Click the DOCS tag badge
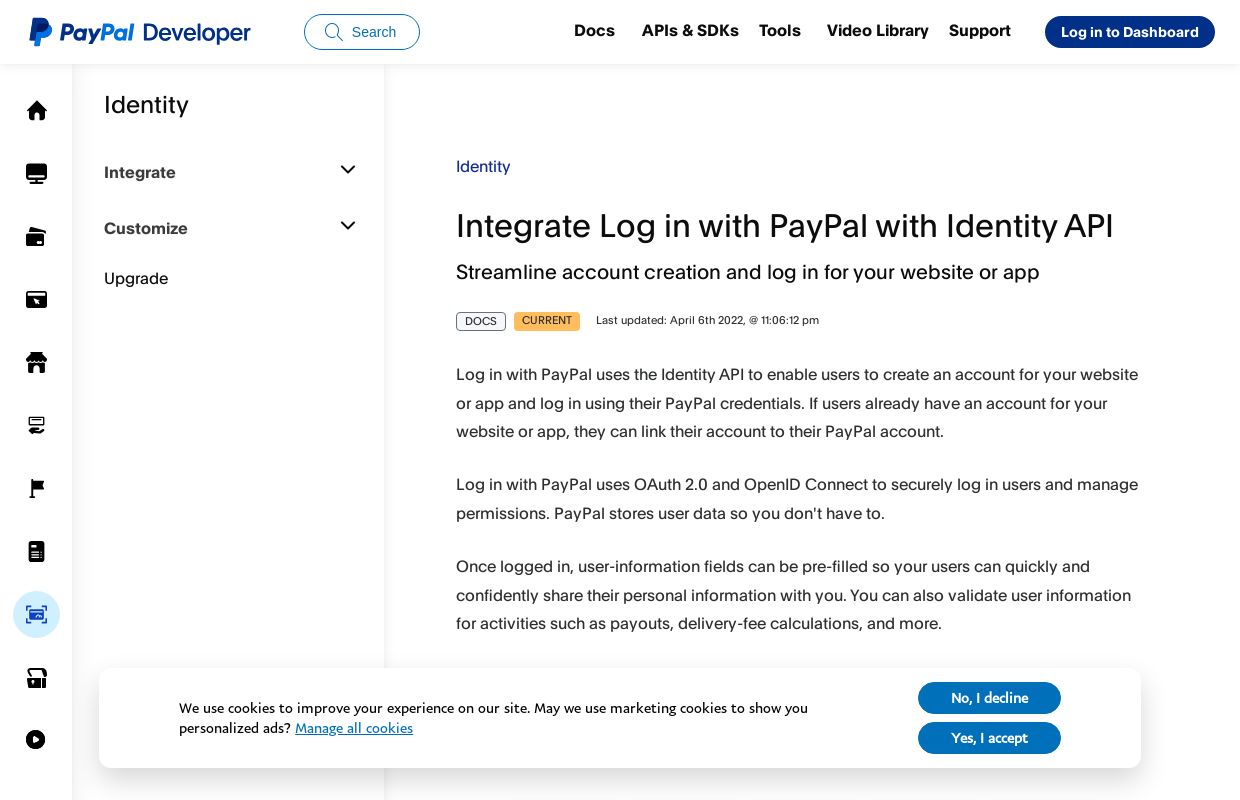The height and width of the screenshot is (800, 1240). pos(481,321)
